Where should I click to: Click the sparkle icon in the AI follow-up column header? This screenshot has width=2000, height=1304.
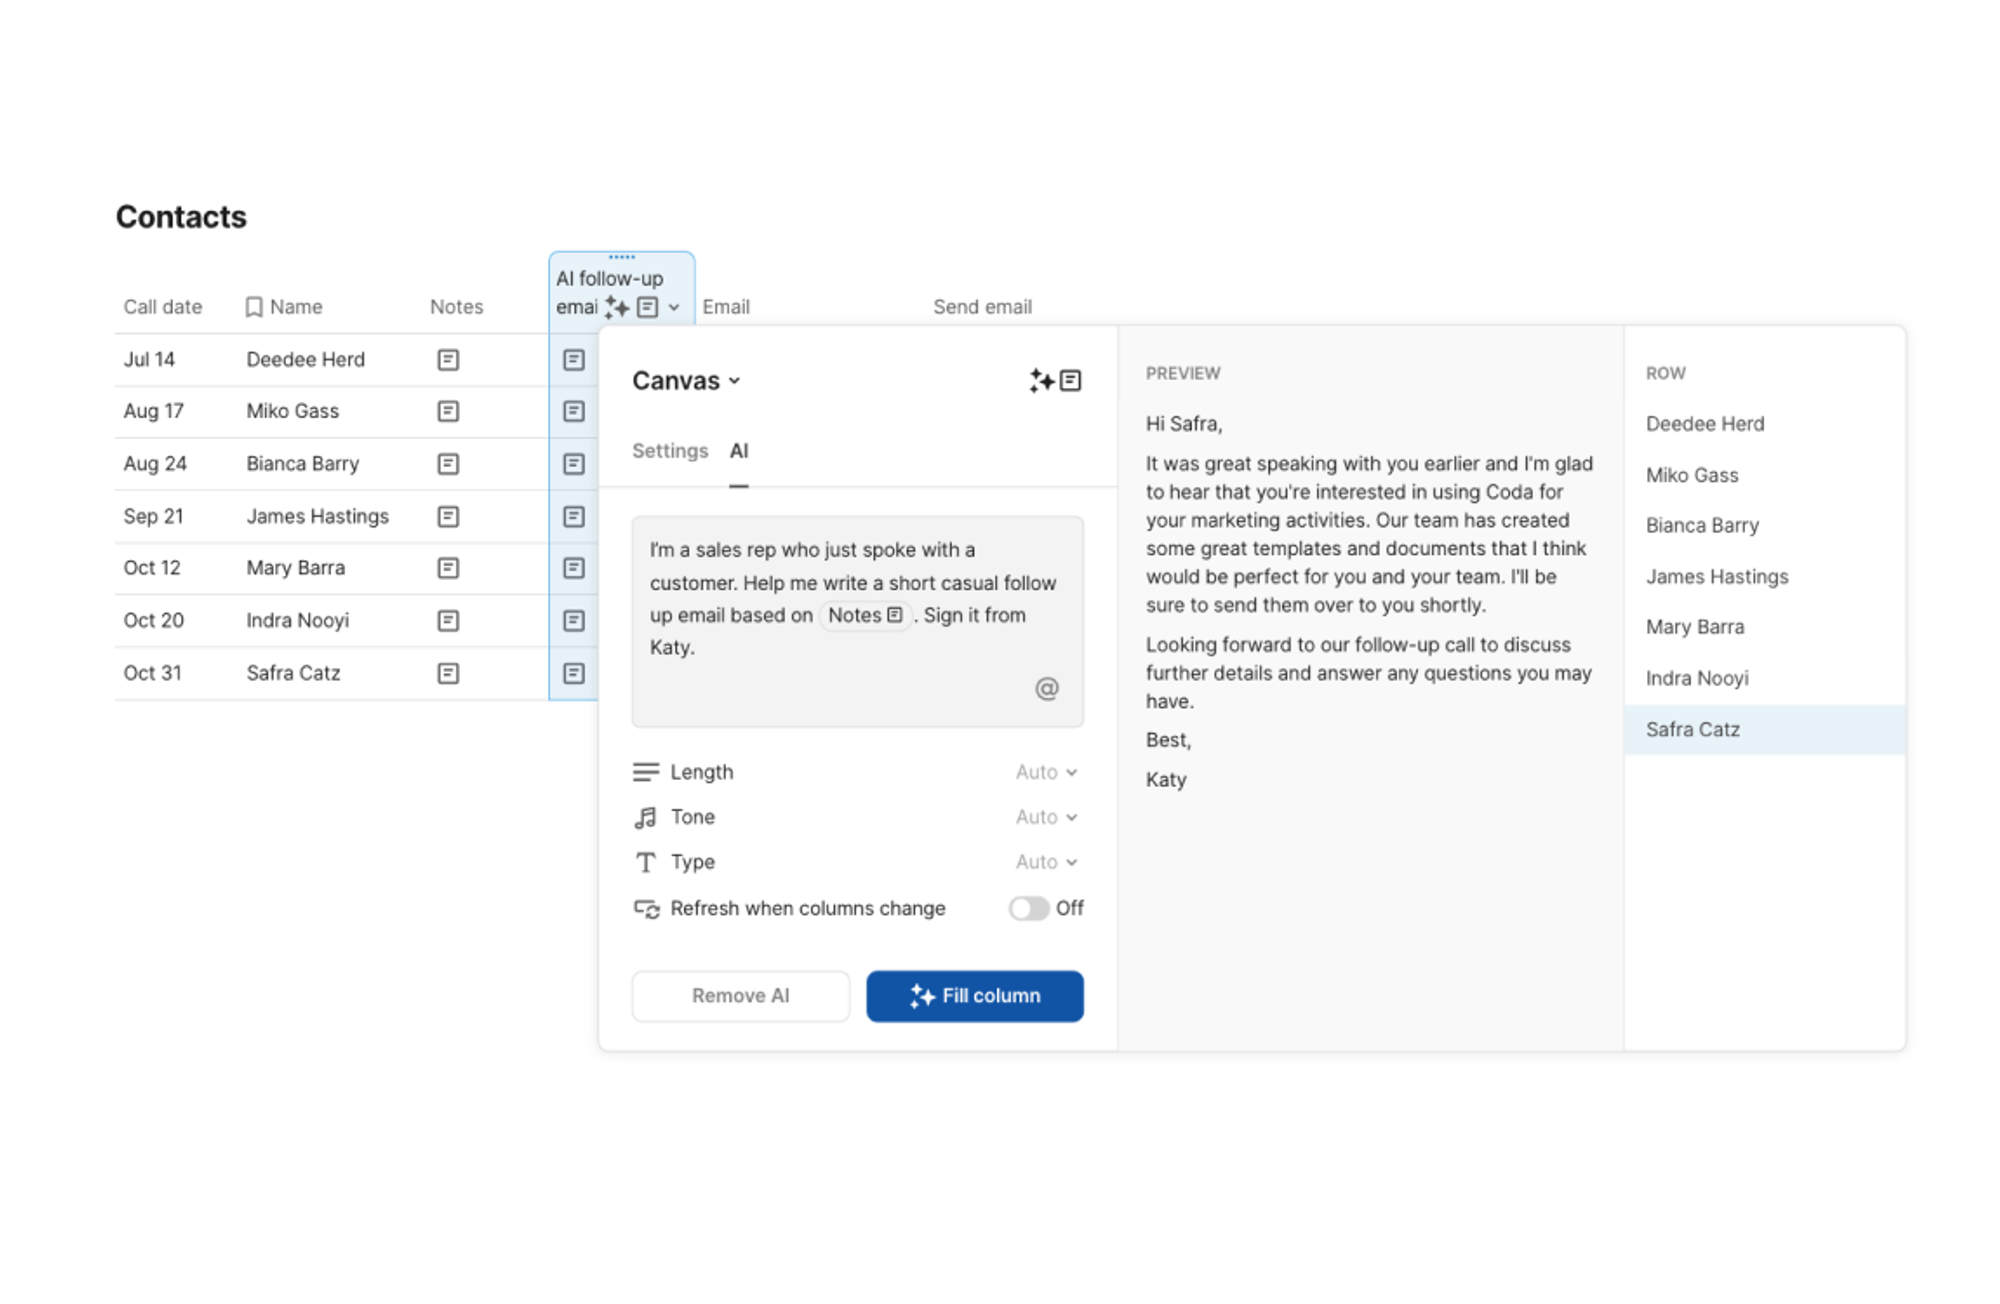(x=617, y=308)
